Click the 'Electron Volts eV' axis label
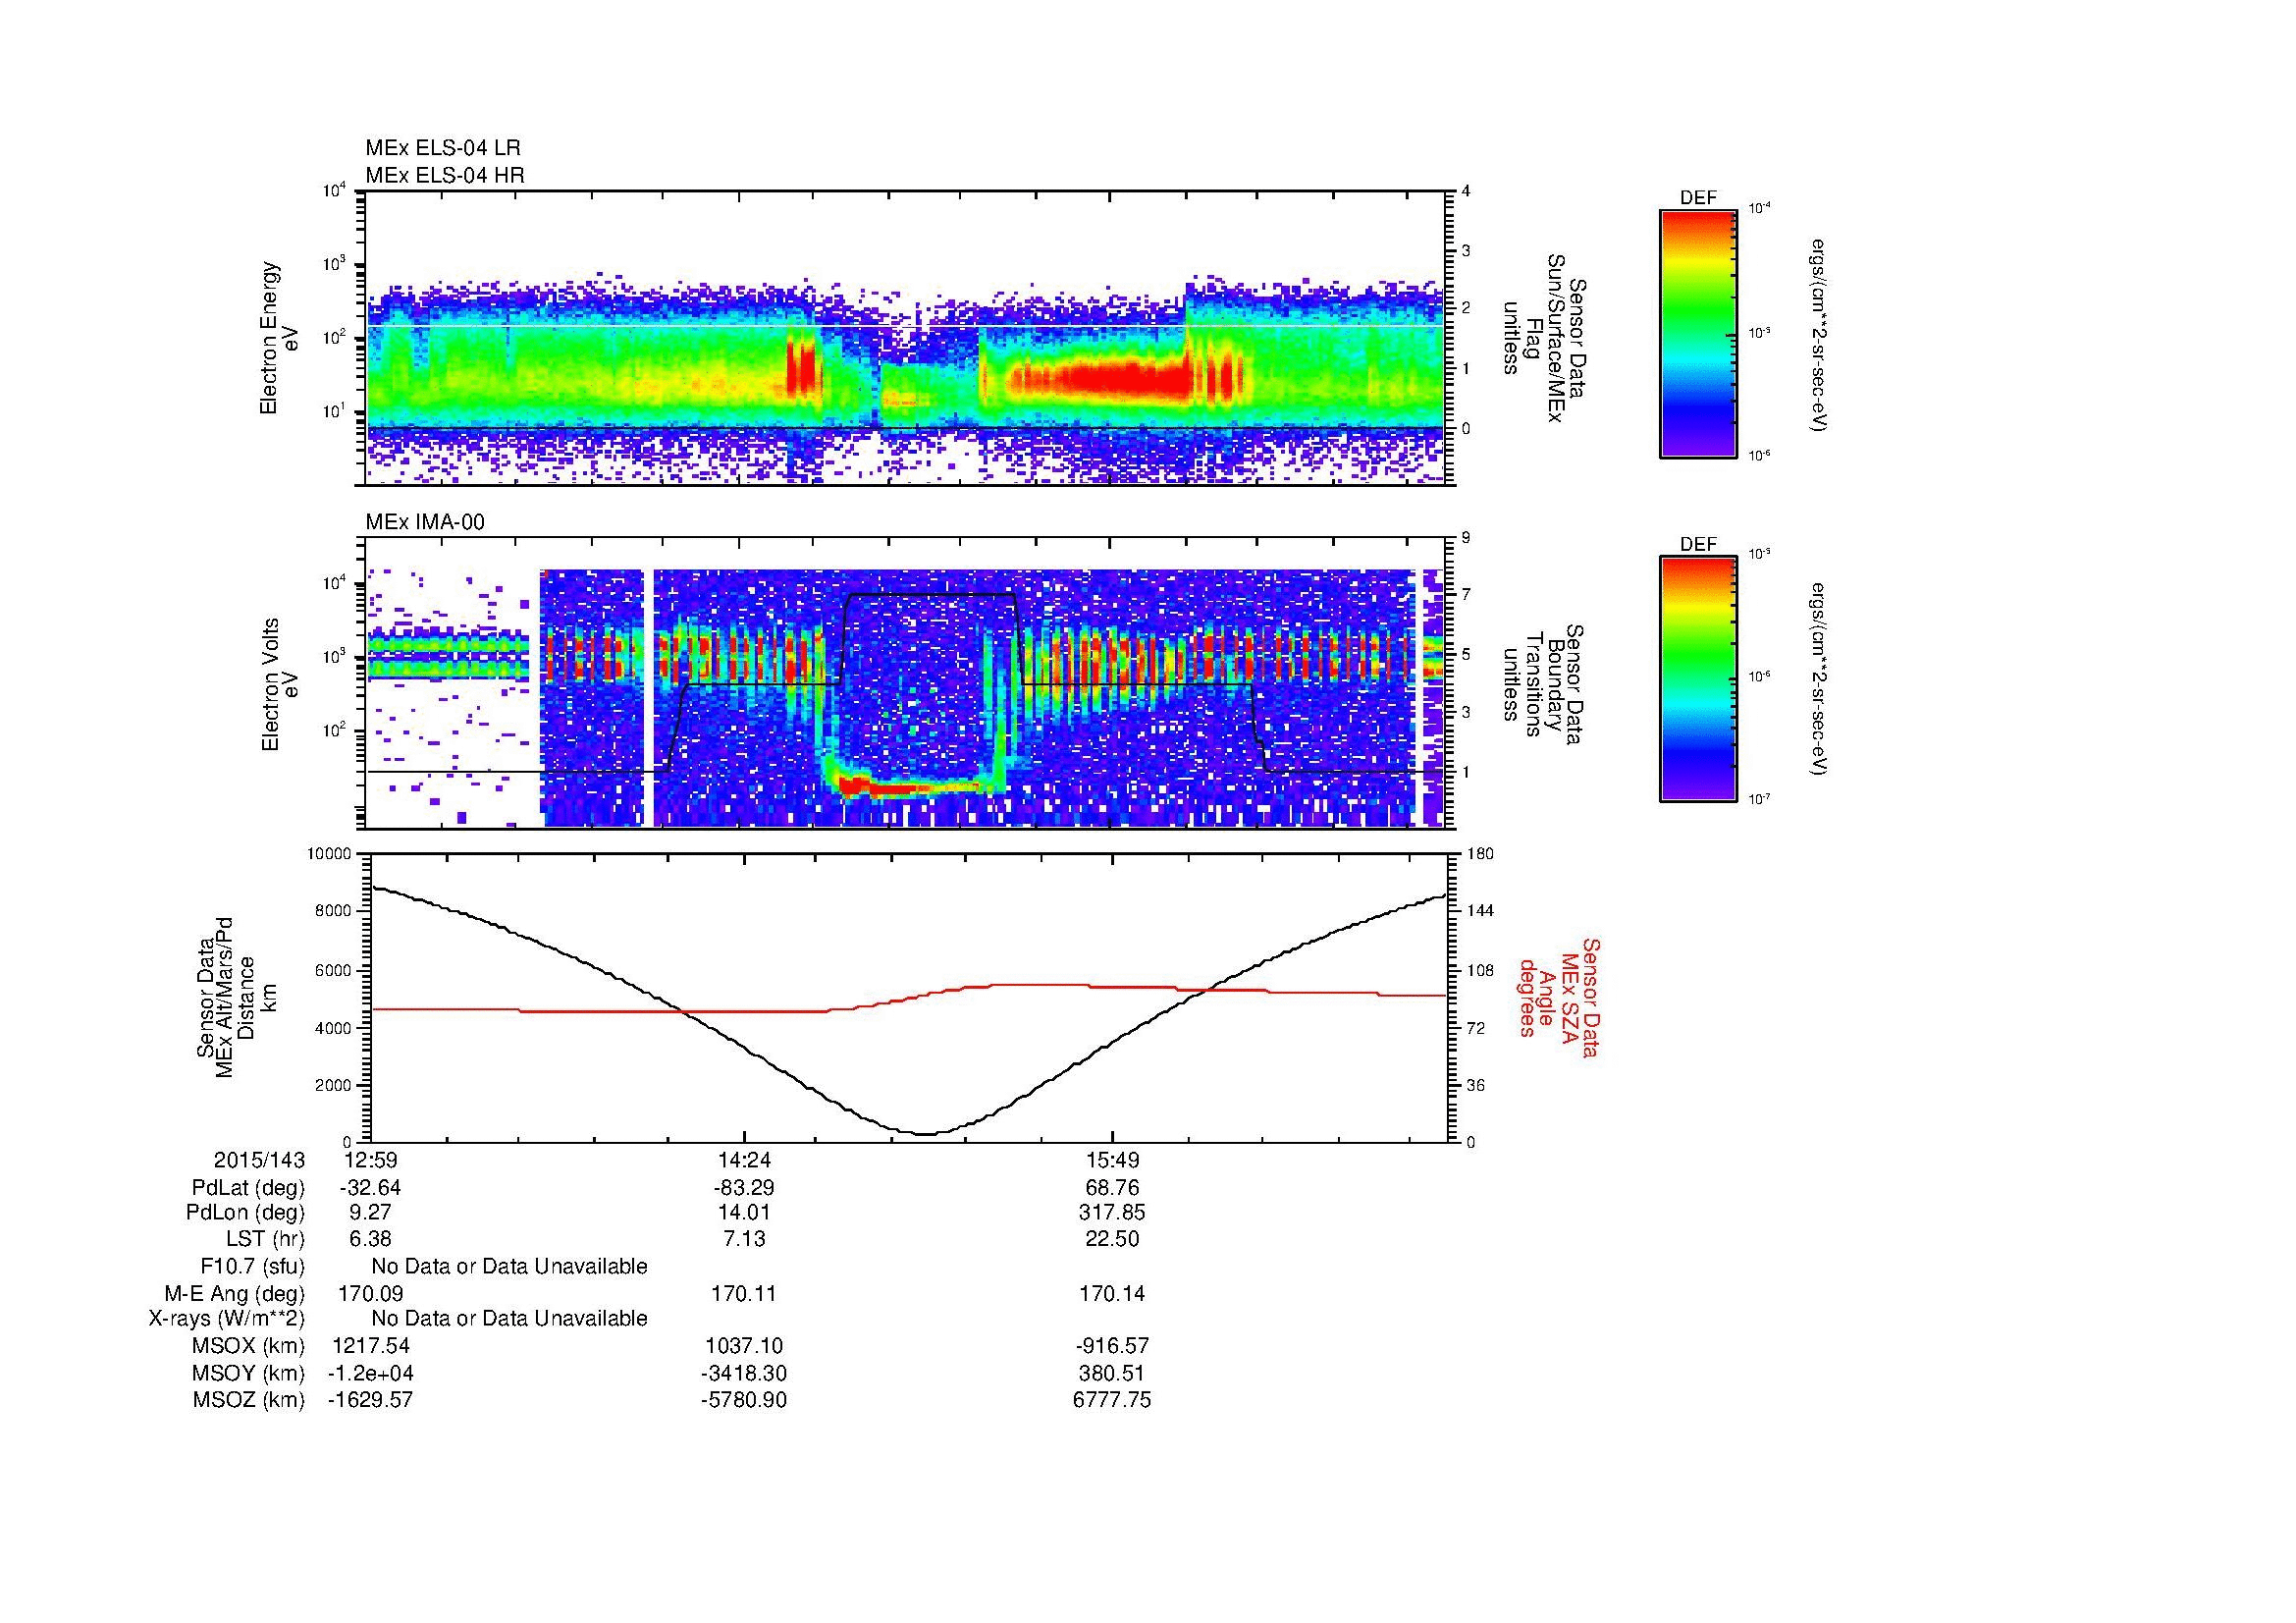The height and width of the screenshot is (1623, 2296). click(x=280, y=684)
